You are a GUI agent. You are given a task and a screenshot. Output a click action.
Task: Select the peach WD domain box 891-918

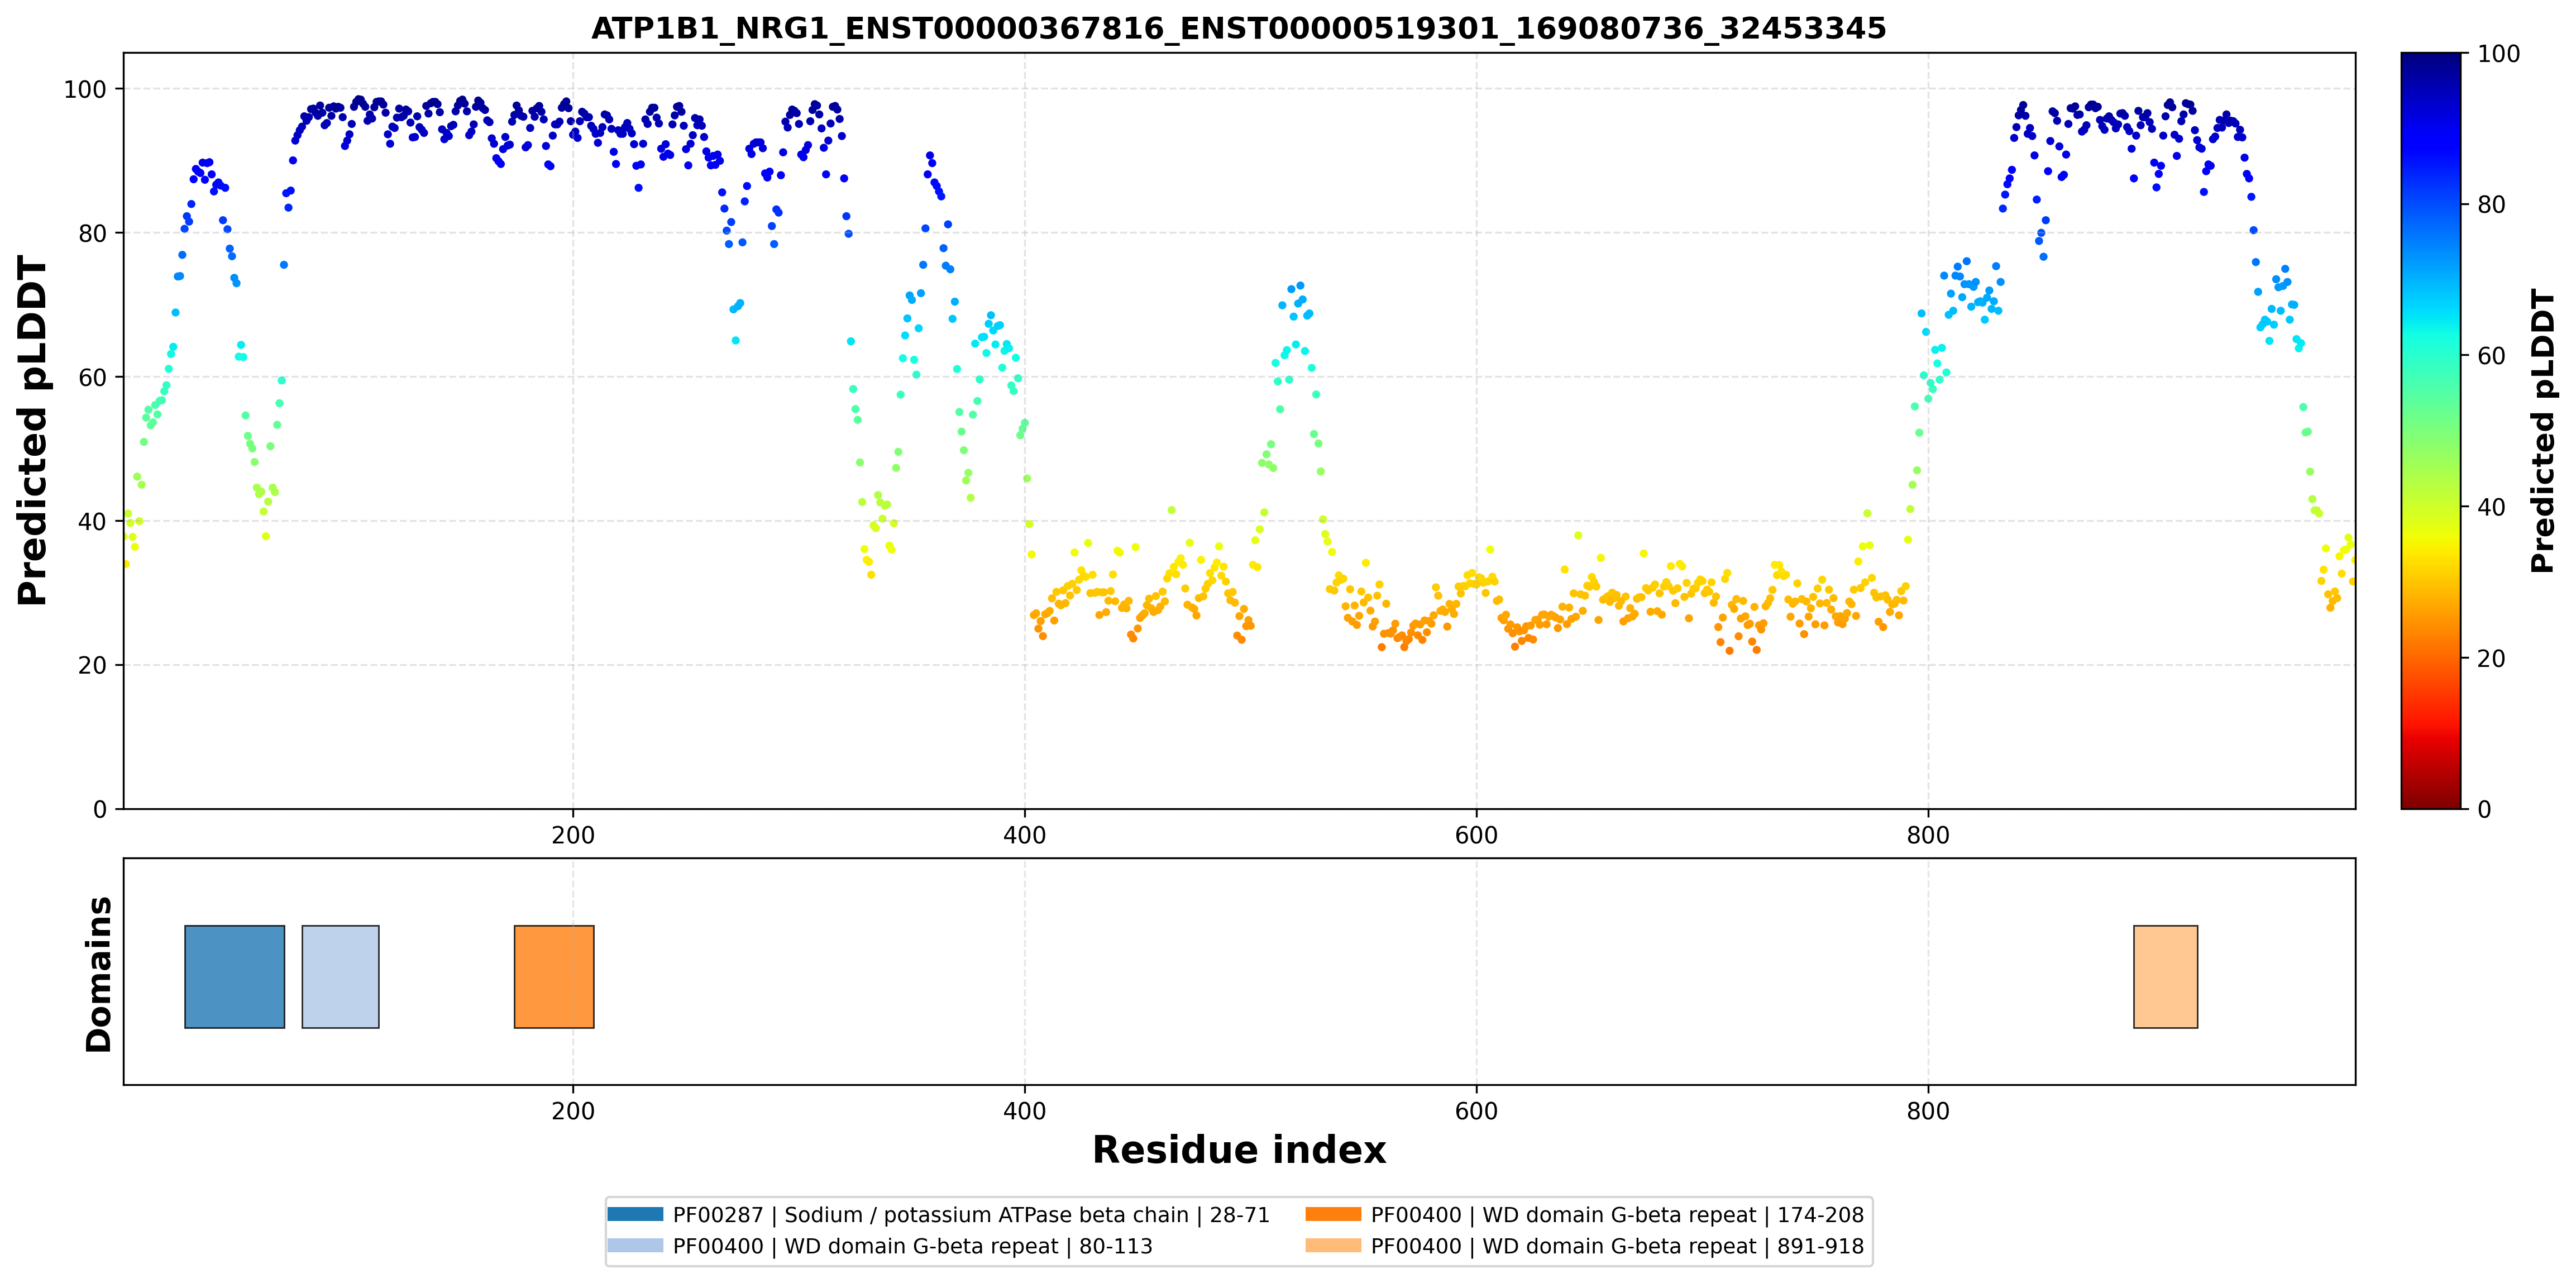point(2165,976)
